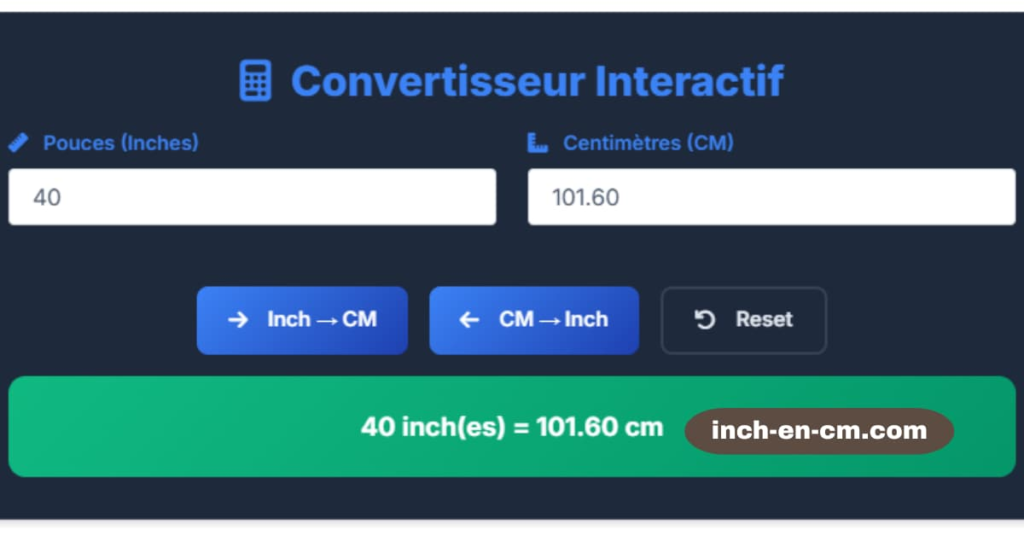The image size is (1024, 536).
Task: Click the Convertisseur Interactif heading
Action: (537, 81)
